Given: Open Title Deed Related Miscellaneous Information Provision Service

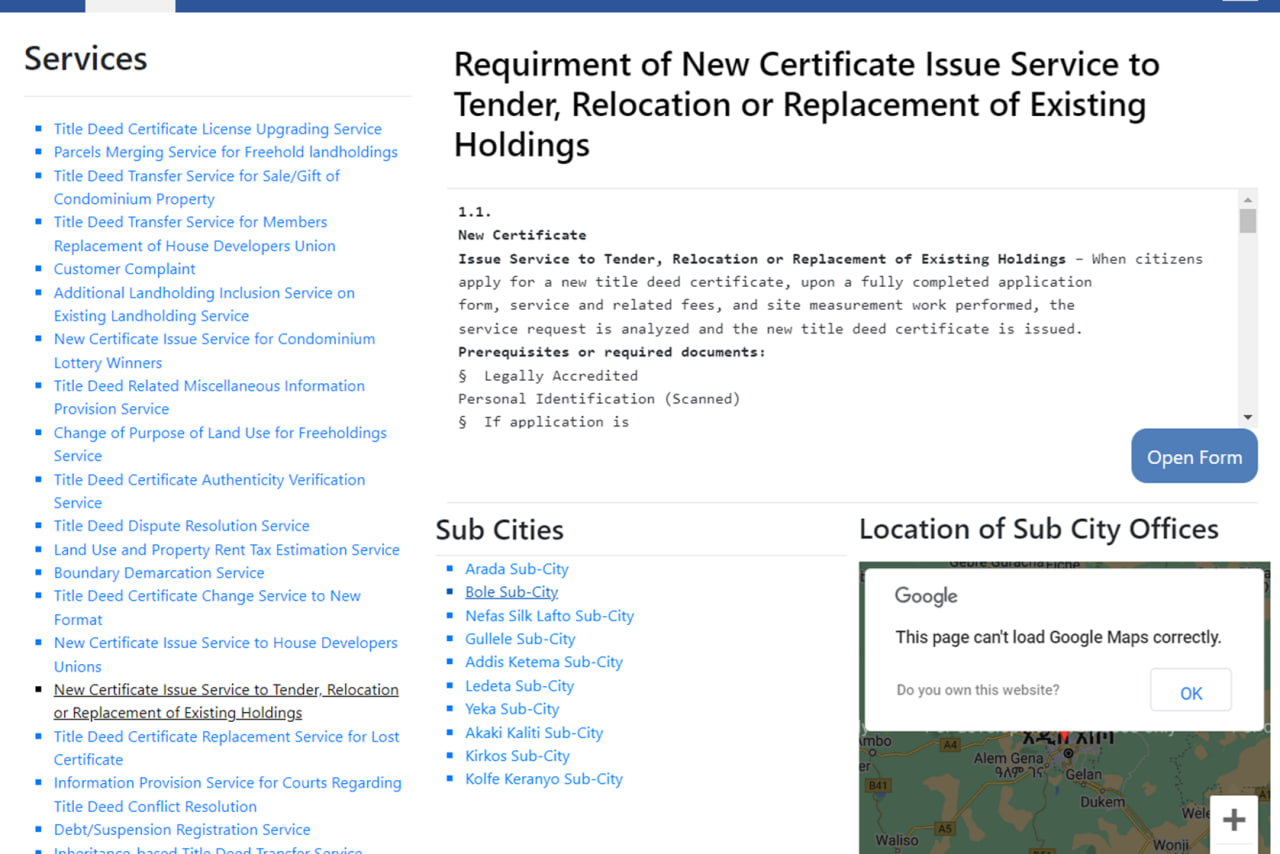Looking at the screenshot, I should pyautogui.click(x=209, y=397).
